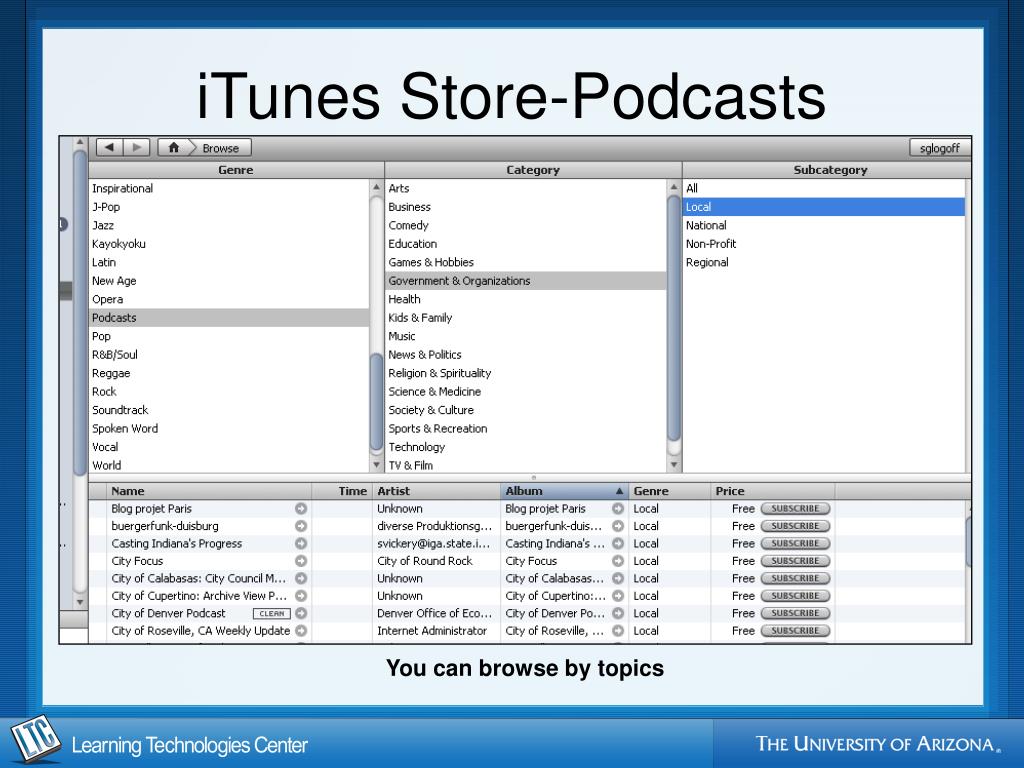Choose Education in the Category list
Screen dimensions: 1024x768
[526, 244]
